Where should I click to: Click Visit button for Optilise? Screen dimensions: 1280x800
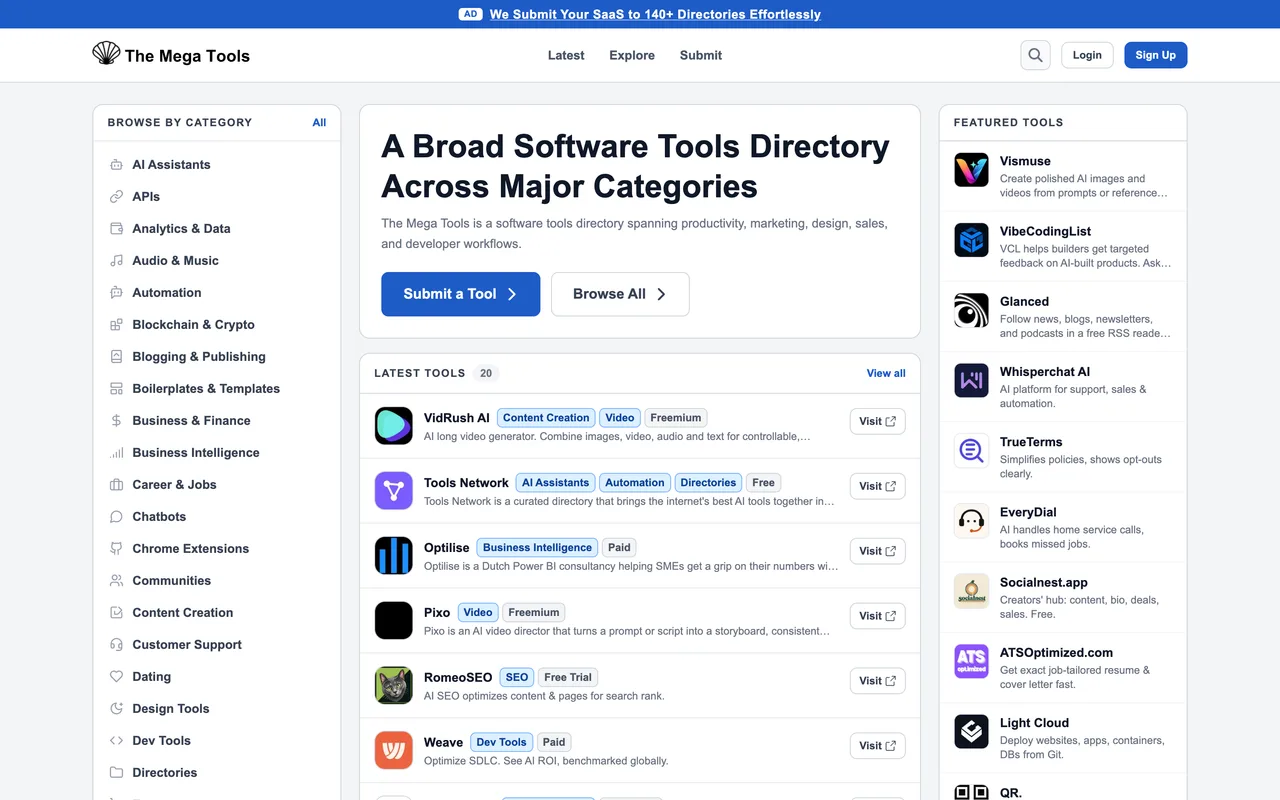click(878, 551)
